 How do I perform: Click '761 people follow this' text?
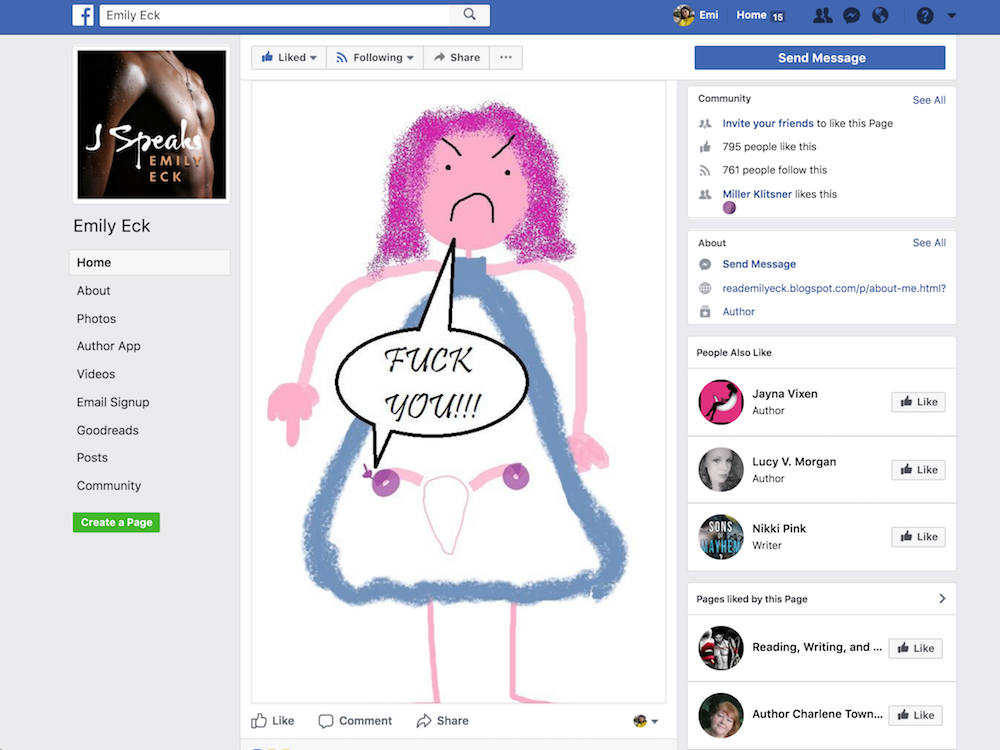[x=774, y=170]
